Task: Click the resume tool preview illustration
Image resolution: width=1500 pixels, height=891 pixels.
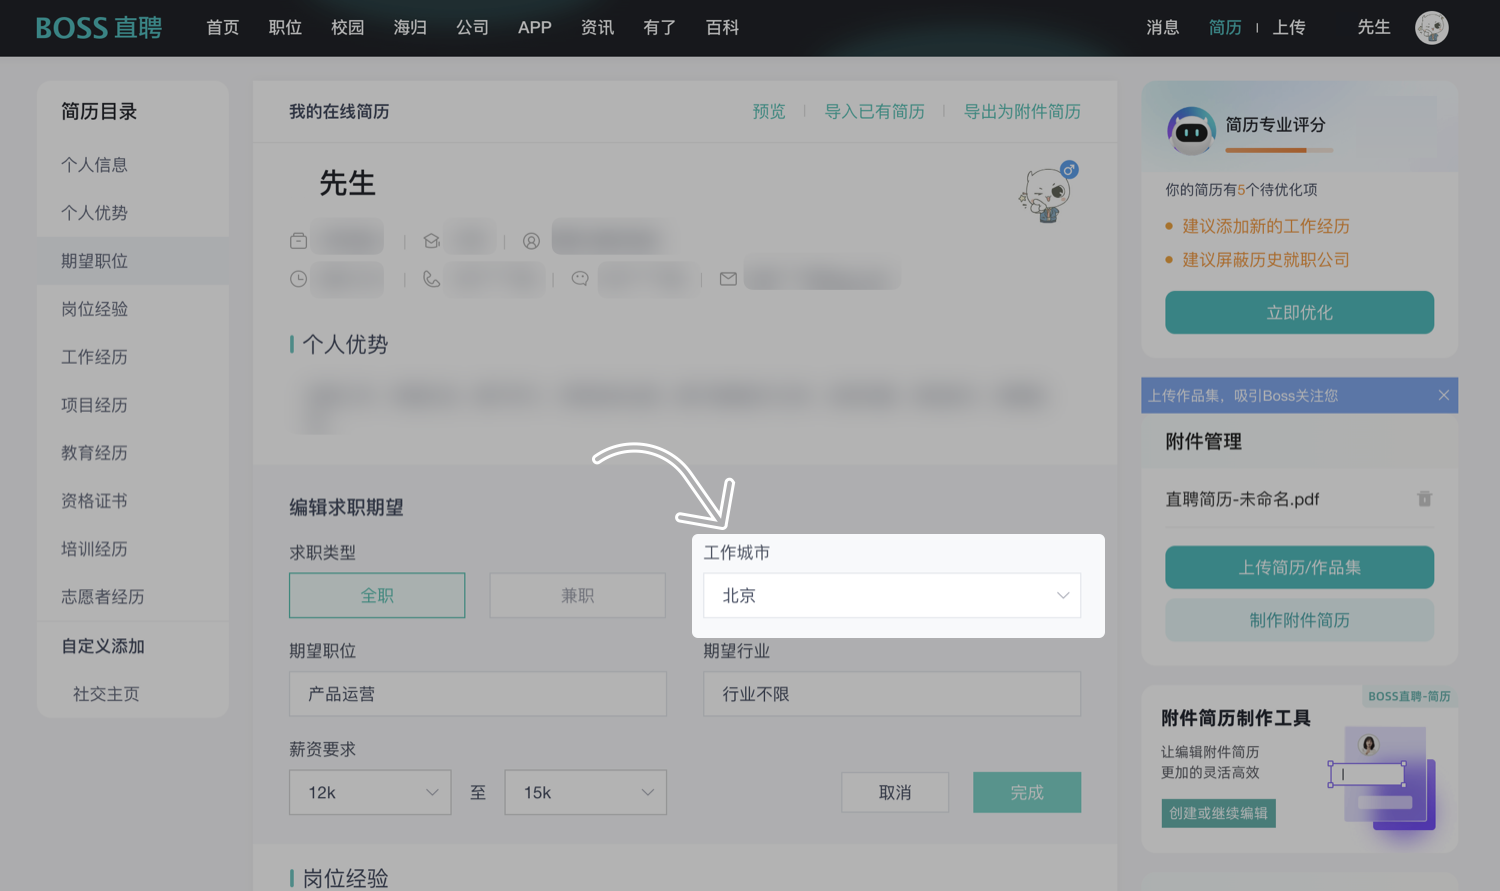Action: [x=1383, y=779]
